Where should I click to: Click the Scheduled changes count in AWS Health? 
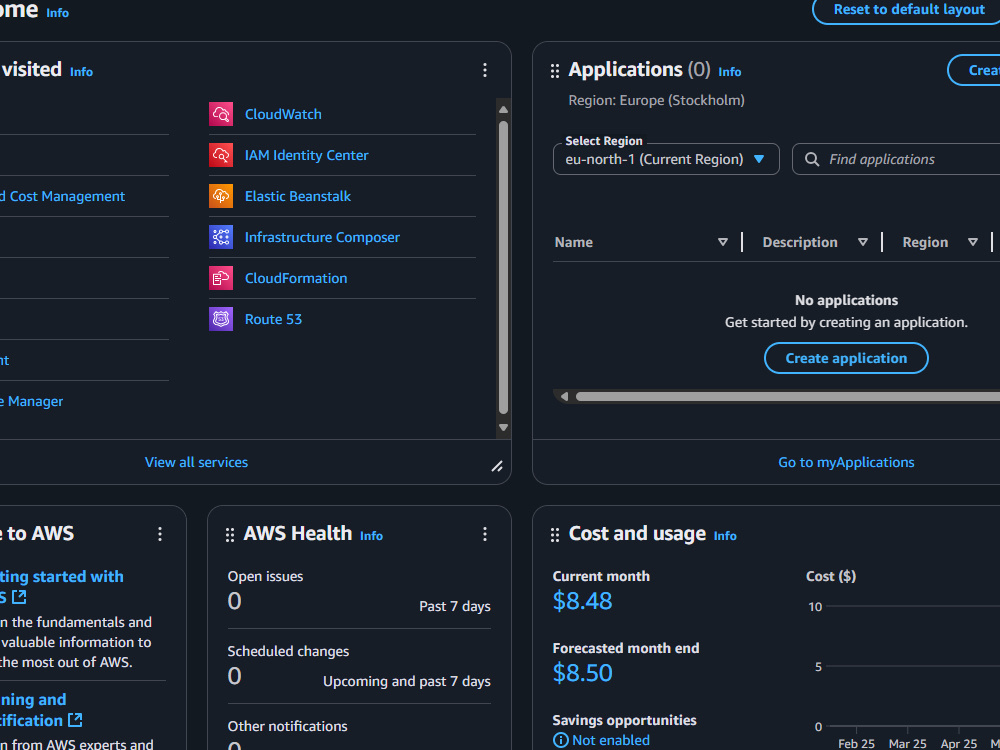[x=235, y=676]
